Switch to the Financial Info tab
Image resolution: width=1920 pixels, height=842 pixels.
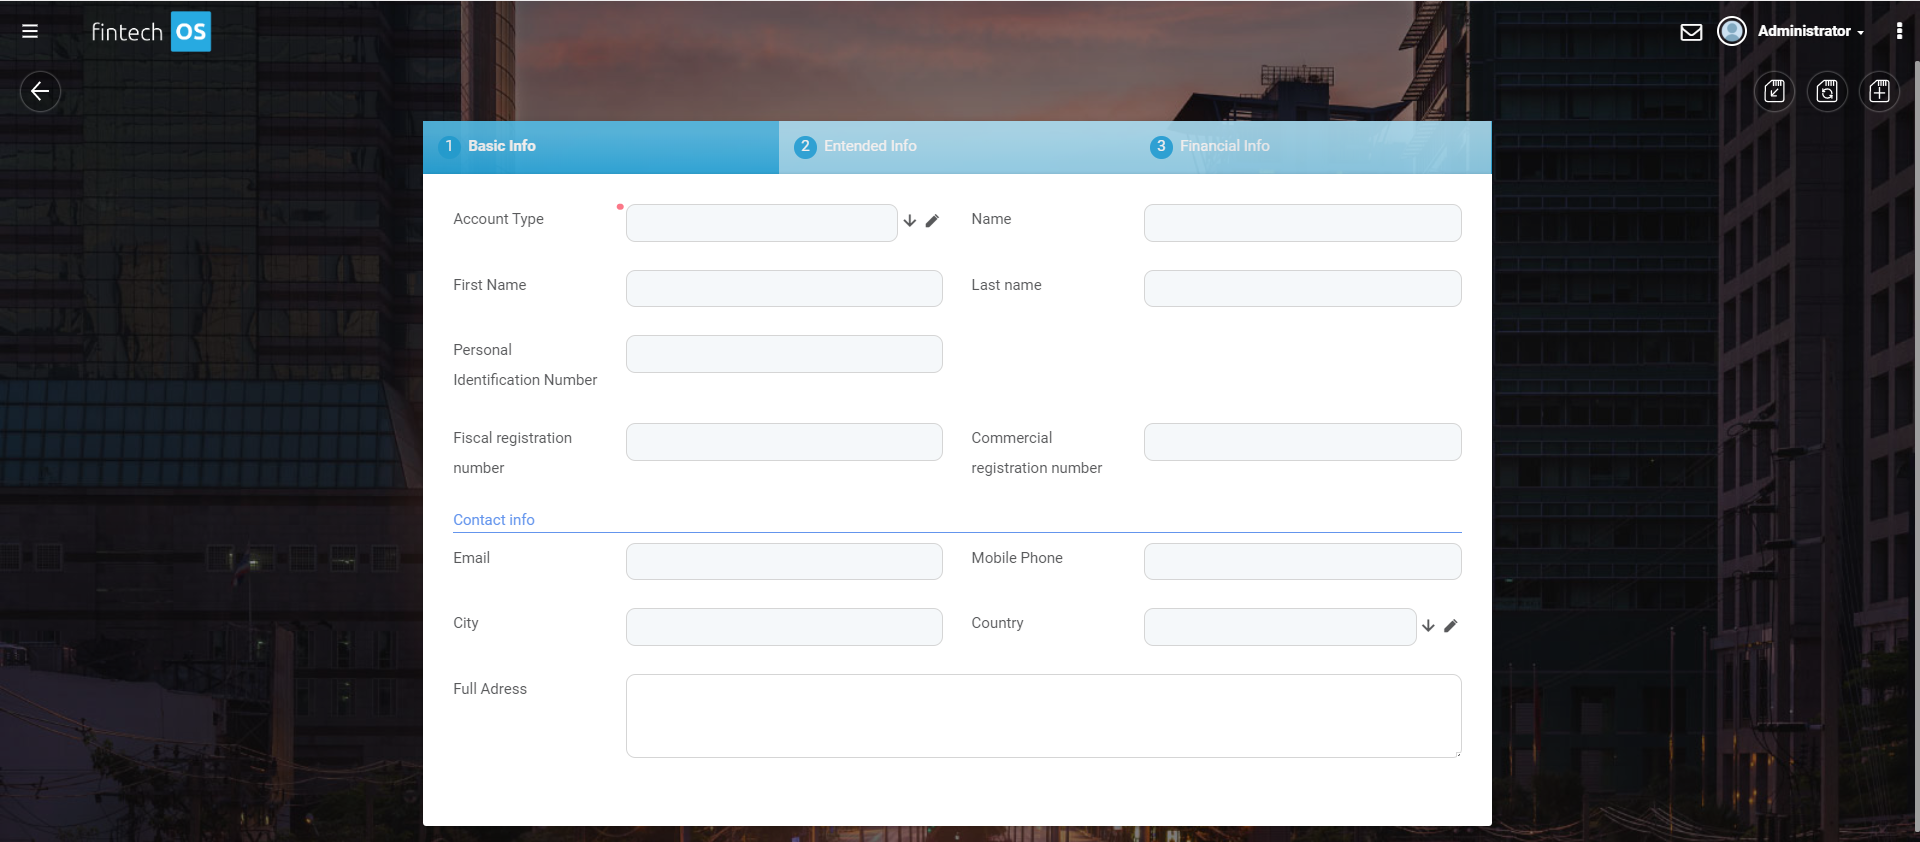click(1224, 146)
